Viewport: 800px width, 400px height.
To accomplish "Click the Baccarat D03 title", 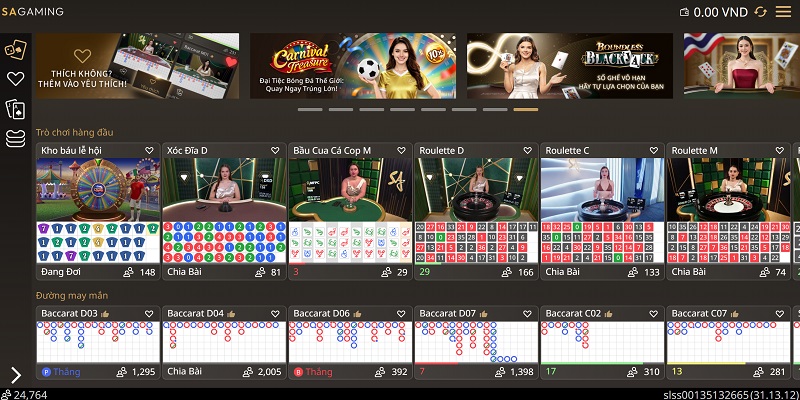I will coord(69,313).
